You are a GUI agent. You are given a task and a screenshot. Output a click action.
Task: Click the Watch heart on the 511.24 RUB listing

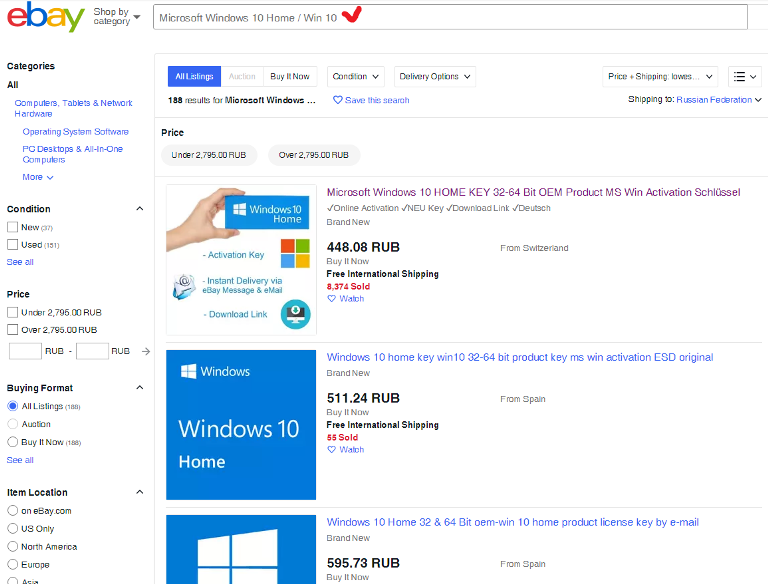[332, 449]
